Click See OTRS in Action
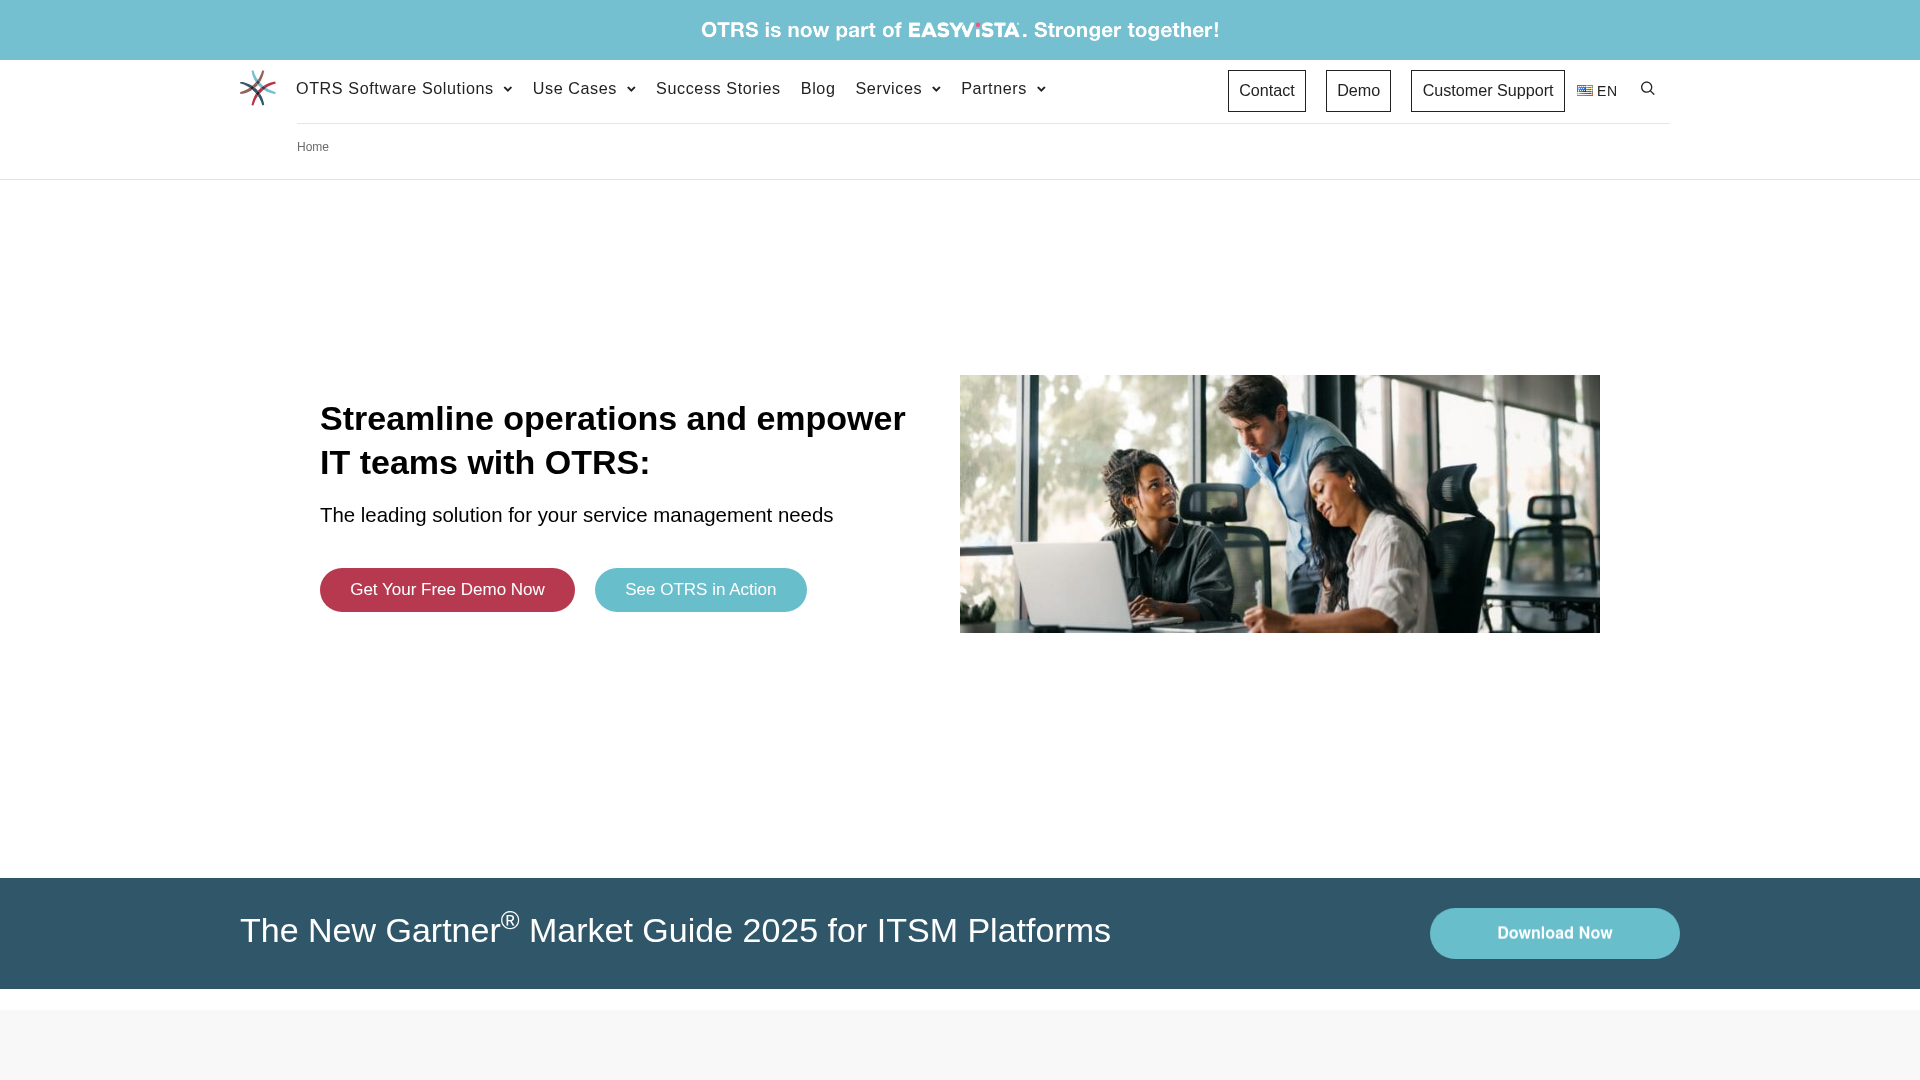This screenshot has width=1920, height=1080. 700,589
